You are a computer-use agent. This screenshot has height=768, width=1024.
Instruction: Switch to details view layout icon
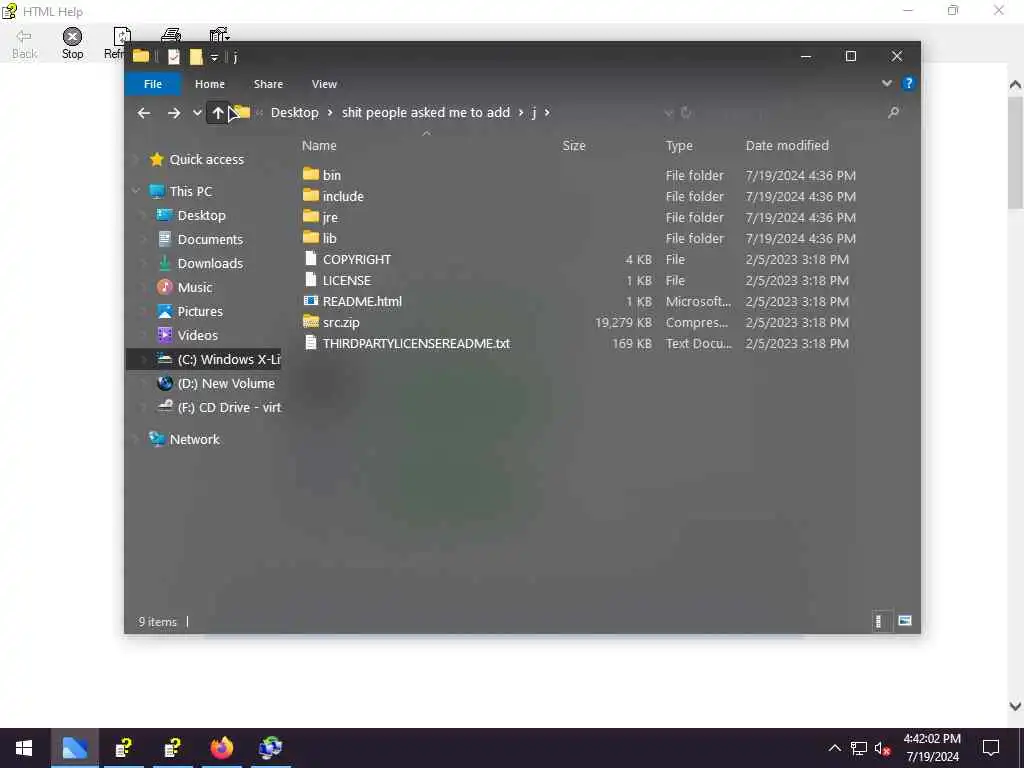(879, 621)
